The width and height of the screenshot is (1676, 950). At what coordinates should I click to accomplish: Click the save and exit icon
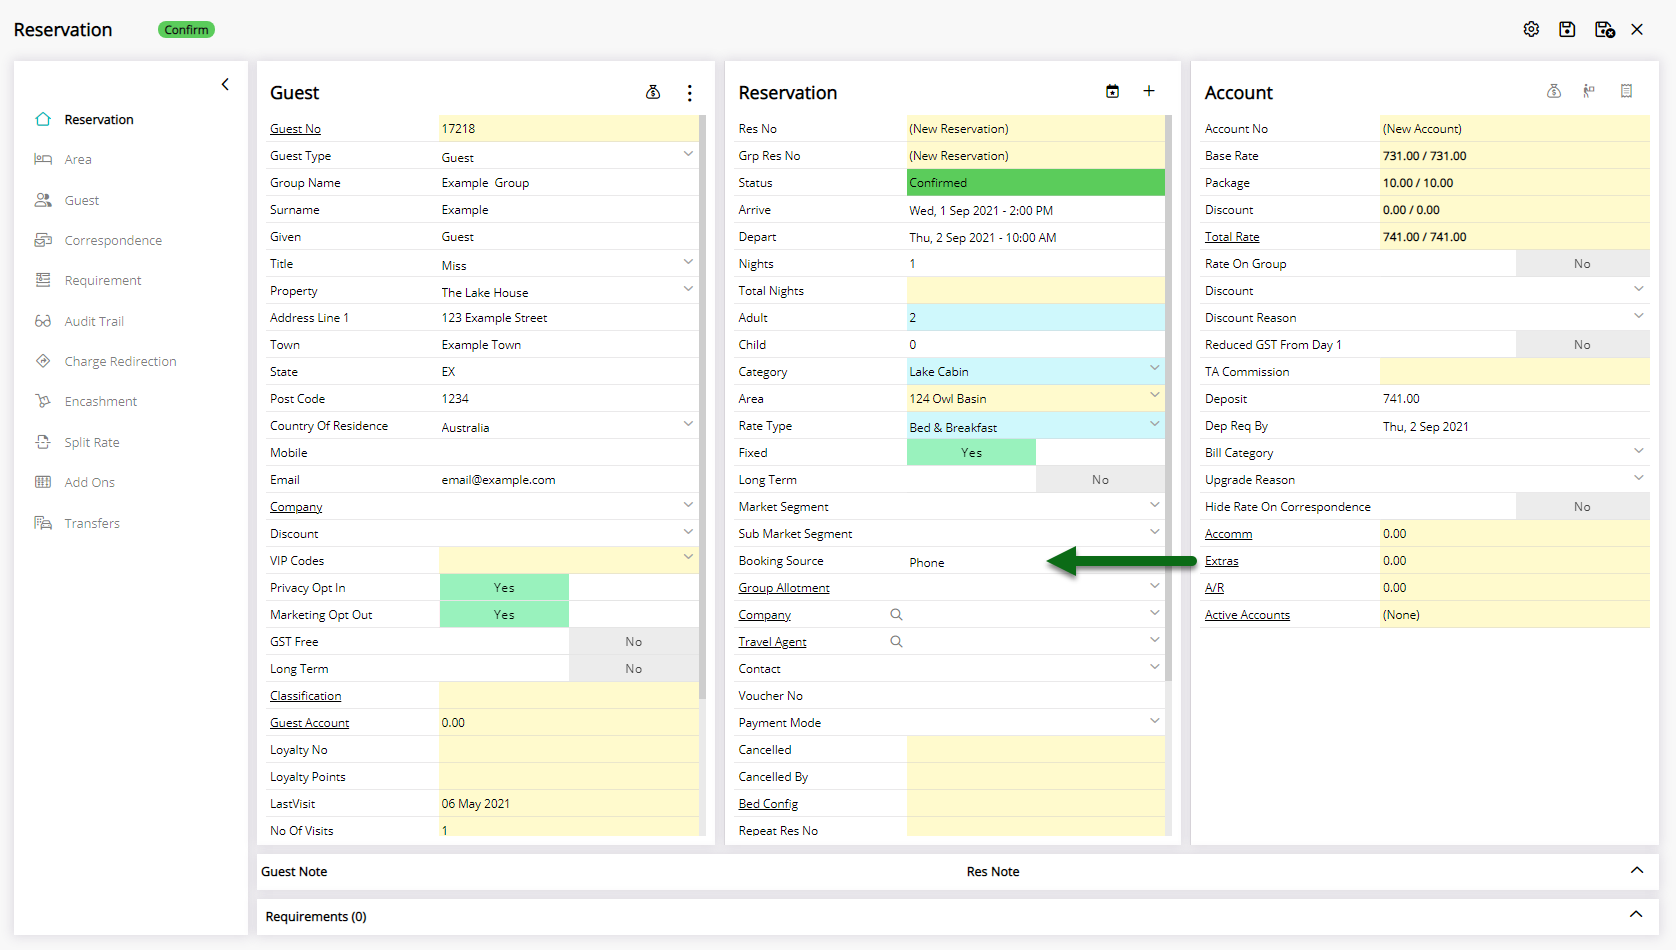tap(1604, 29)
